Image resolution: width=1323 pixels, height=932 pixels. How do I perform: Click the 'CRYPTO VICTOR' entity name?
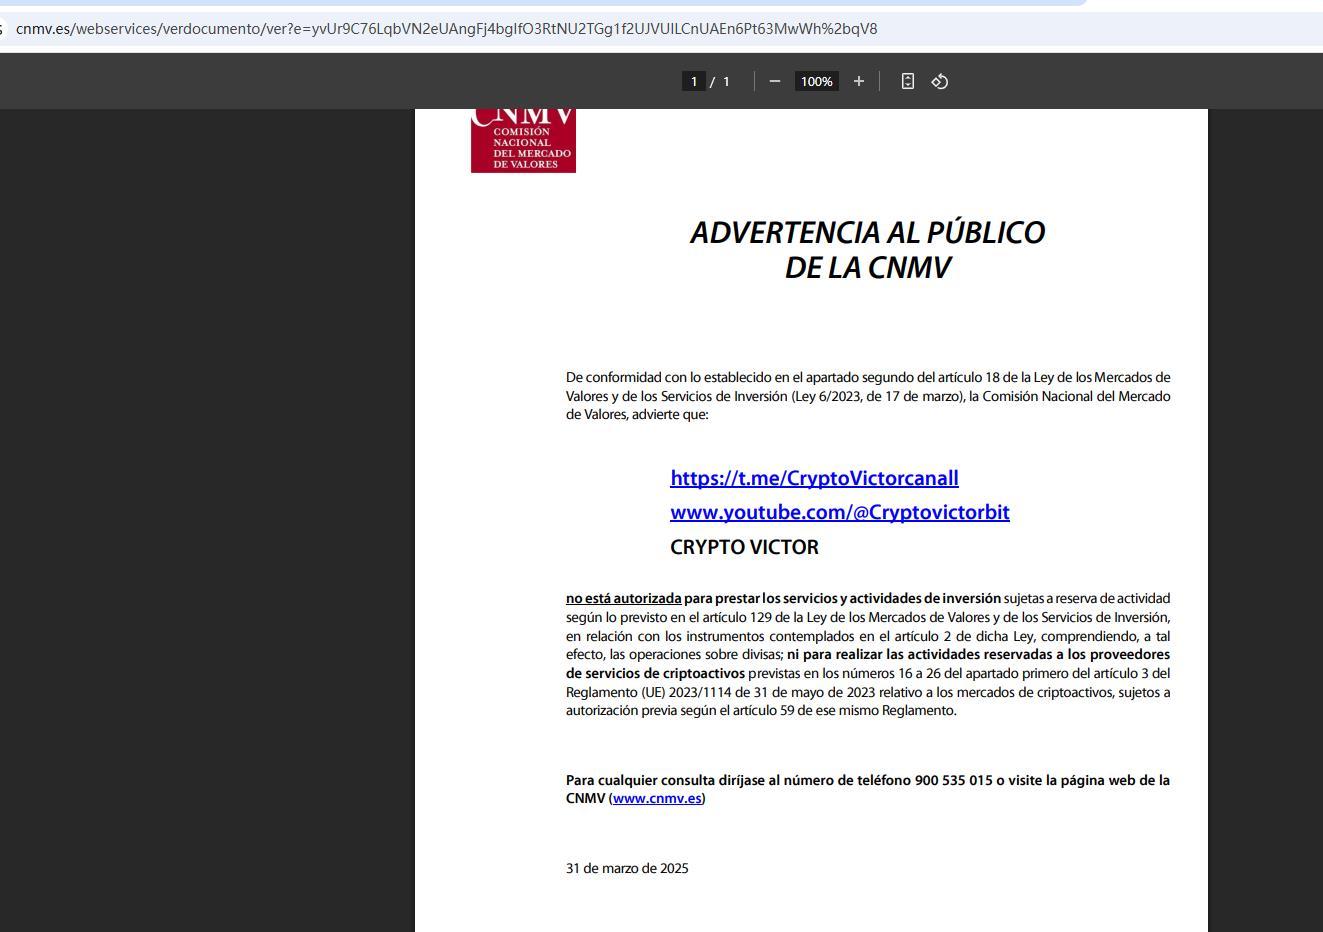pos(744,547)
